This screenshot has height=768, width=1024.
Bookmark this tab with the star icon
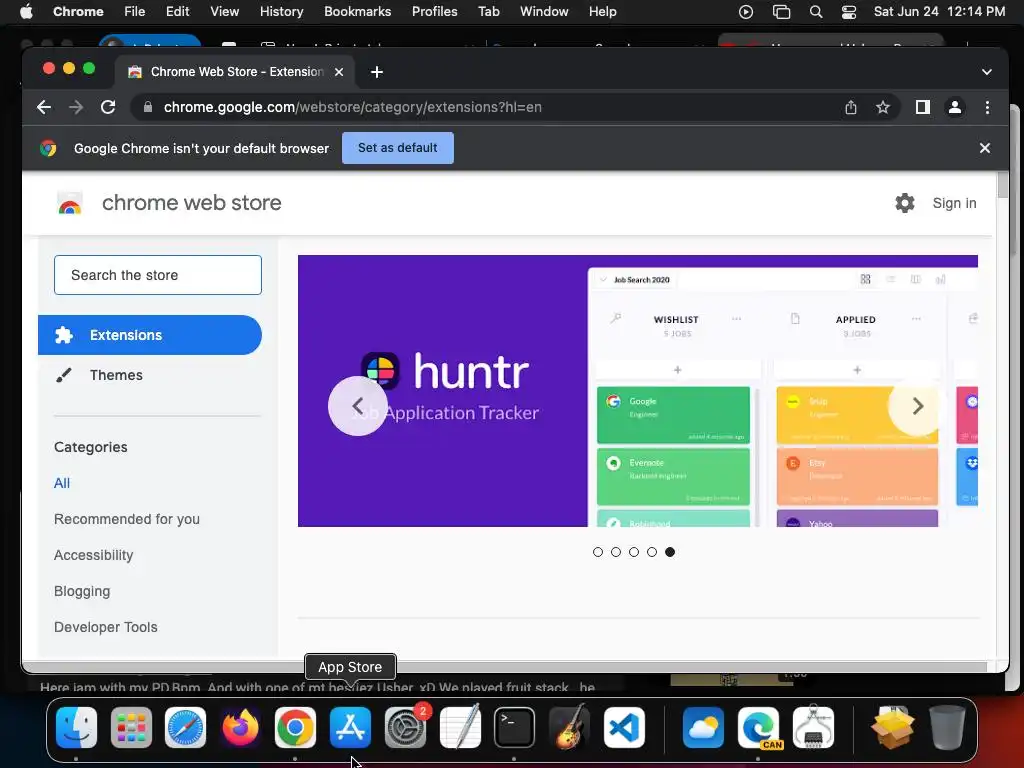tap(883, 107)
